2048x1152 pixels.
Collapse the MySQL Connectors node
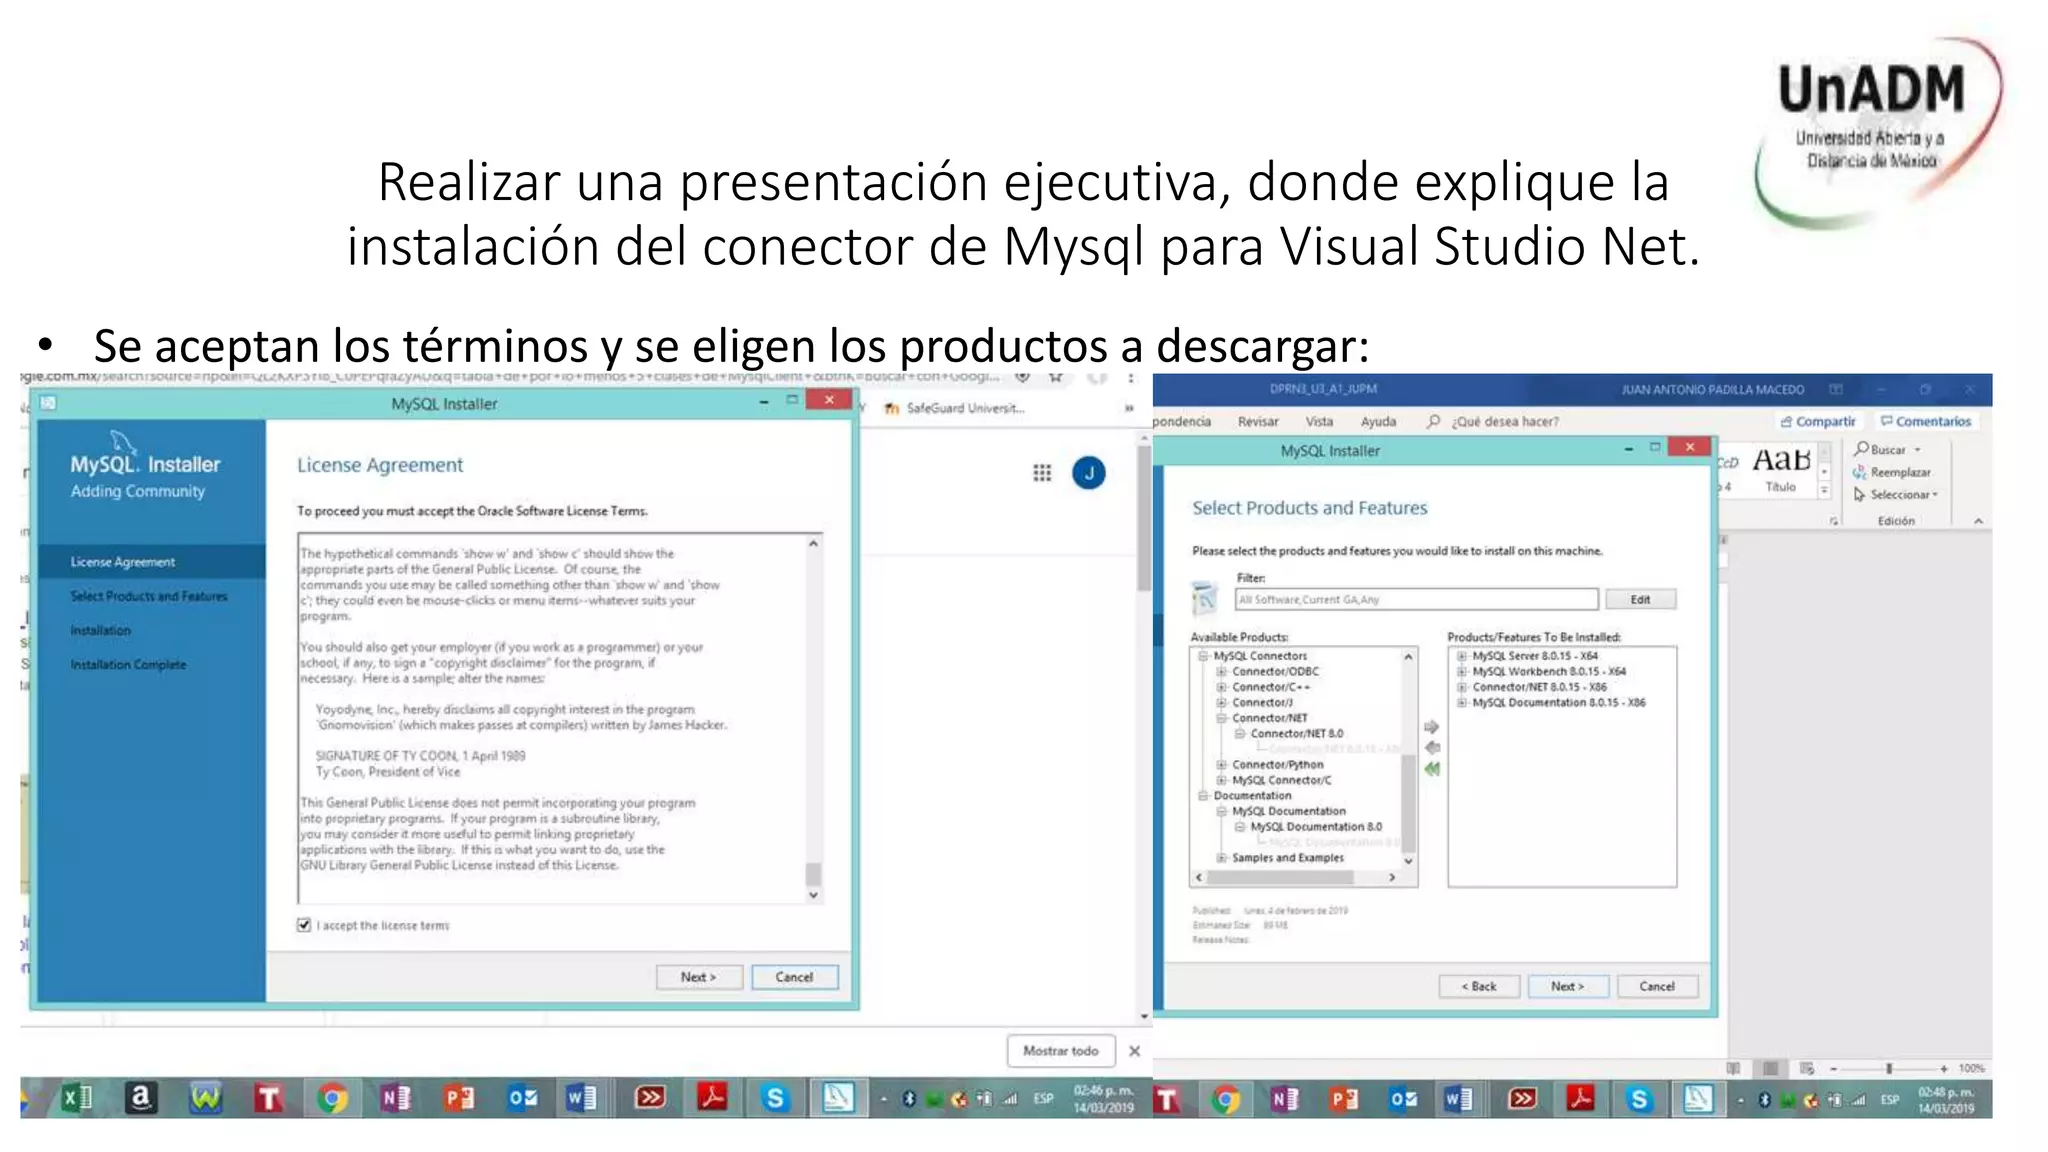coord(1203,656)
